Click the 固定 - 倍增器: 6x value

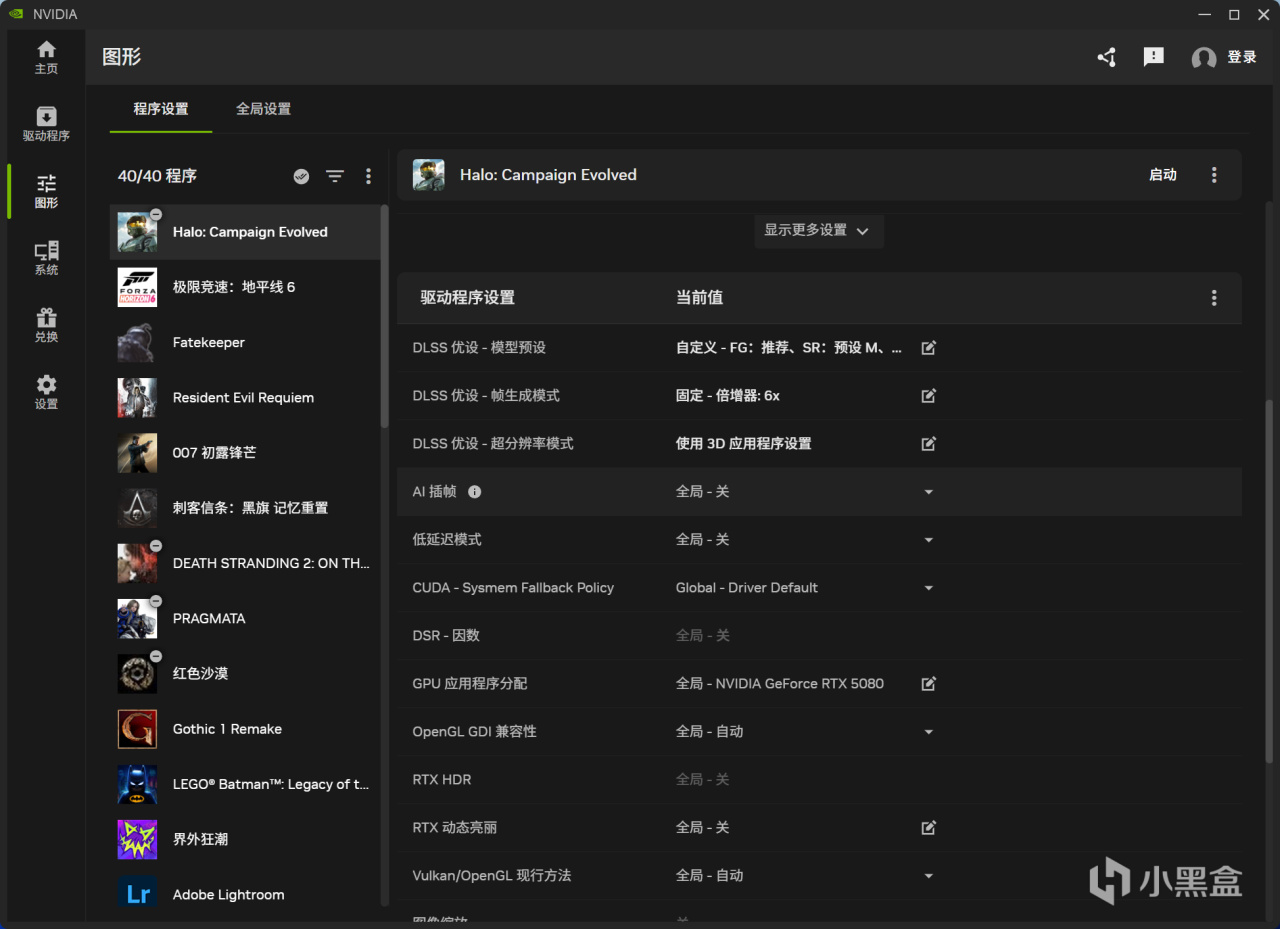click(728, 396)
